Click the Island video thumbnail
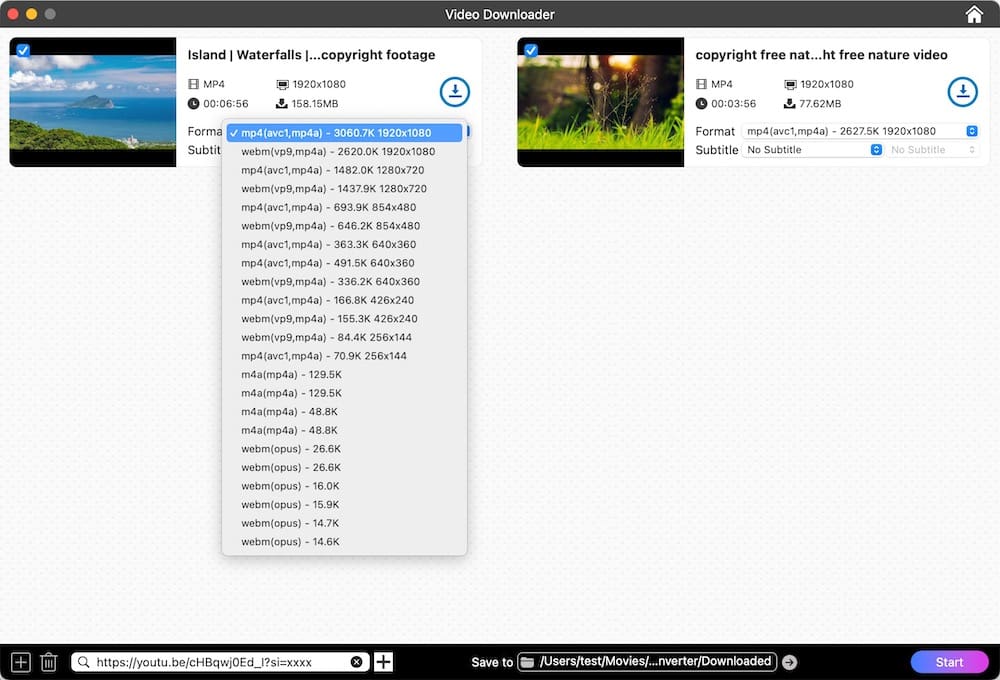Screen dimensions: 1000x680 pyautogui.click(x=93, y=102)
